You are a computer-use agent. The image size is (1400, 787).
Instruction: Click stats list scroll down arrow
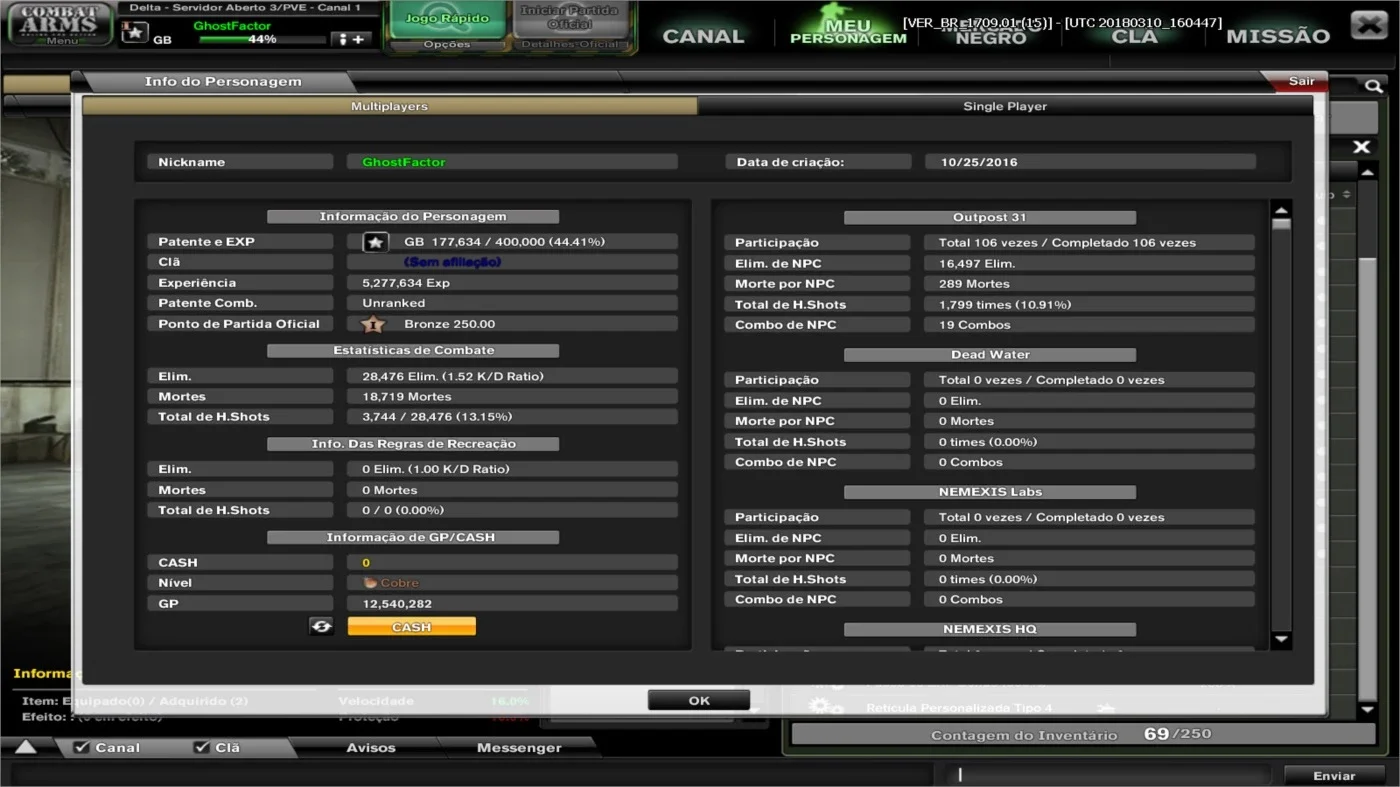point(1281,639)
